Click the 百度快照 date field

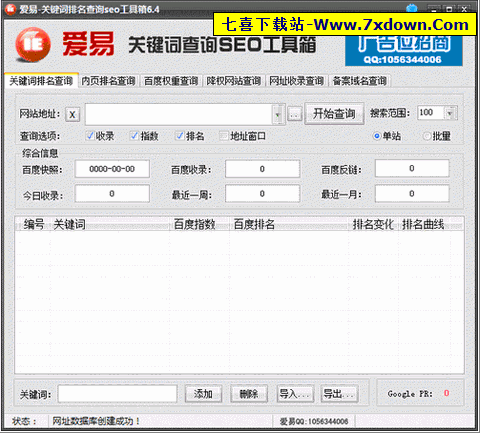[x=112, y=169]
